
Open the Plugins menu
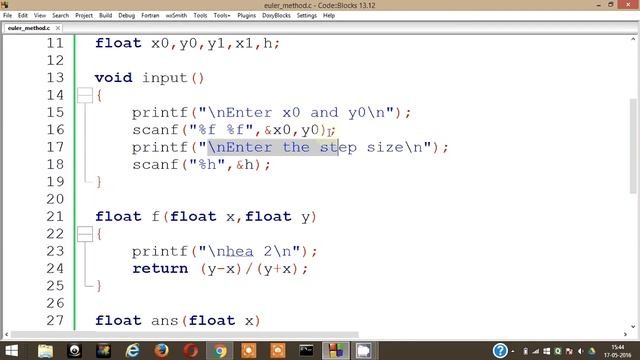point(246,16)
